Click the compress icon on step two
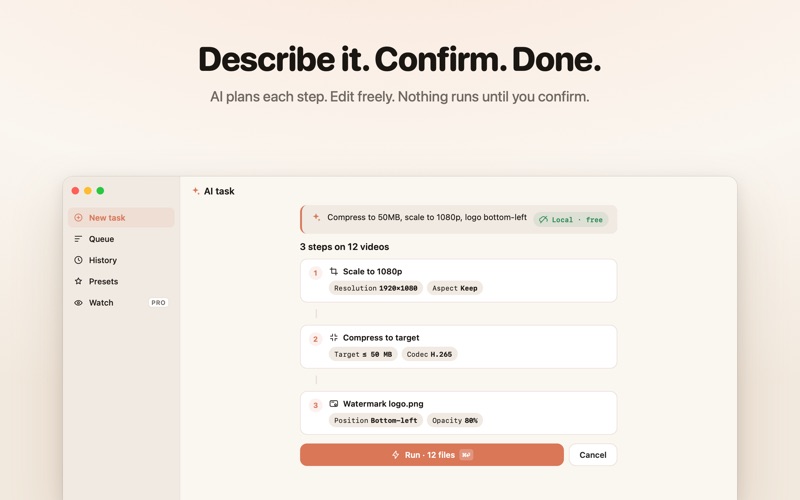 (x=334, y=337)
